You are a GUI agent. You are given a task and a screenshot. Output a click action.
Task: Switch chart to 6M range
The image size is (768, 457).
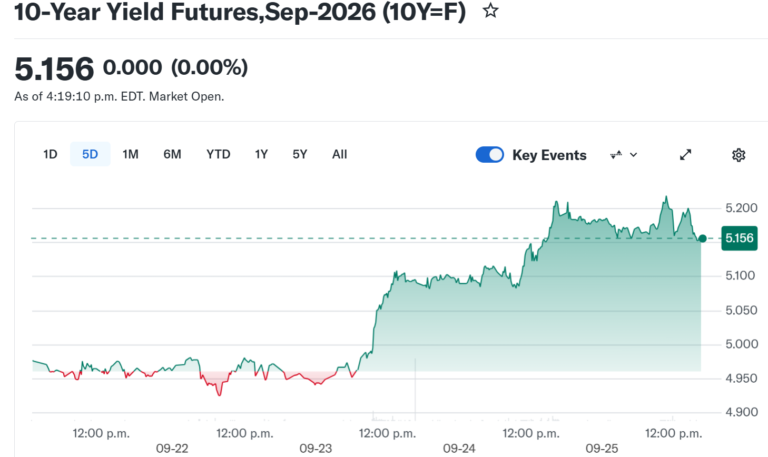point(172,154)
